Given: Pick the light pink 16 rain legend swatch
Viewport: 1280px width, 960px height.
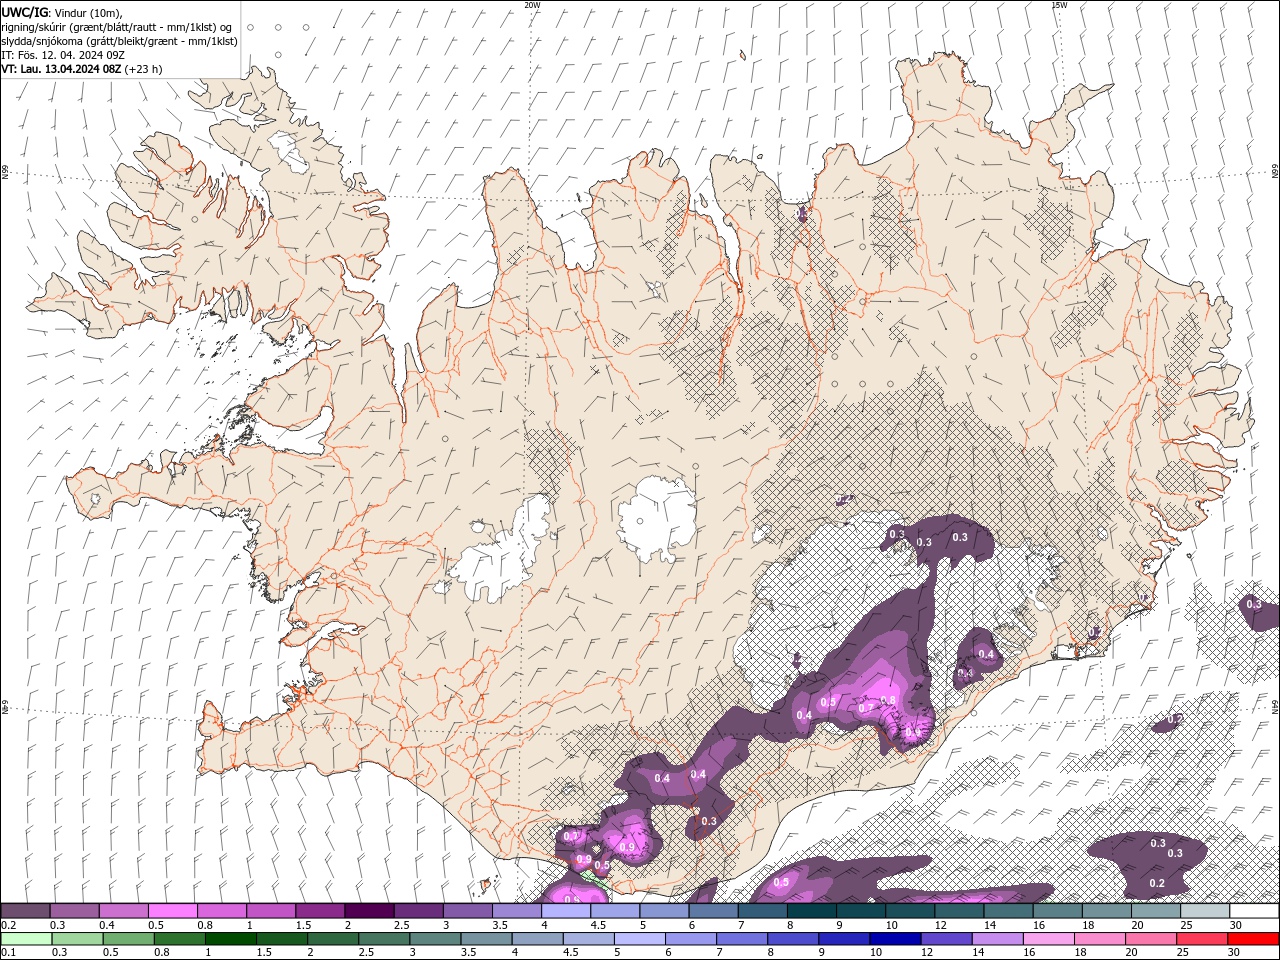Looking at the screenshot, I should pos(1048,939).
